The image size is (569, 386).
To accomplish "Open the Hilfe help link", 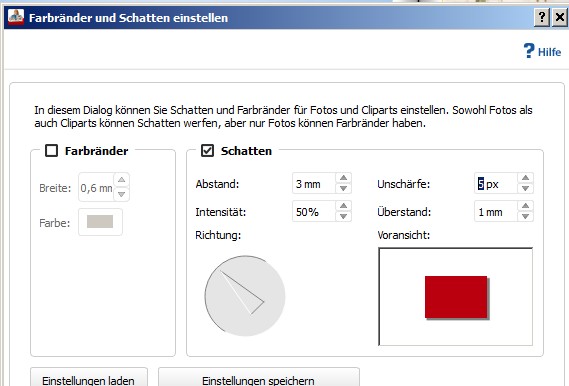I will 543,51.
